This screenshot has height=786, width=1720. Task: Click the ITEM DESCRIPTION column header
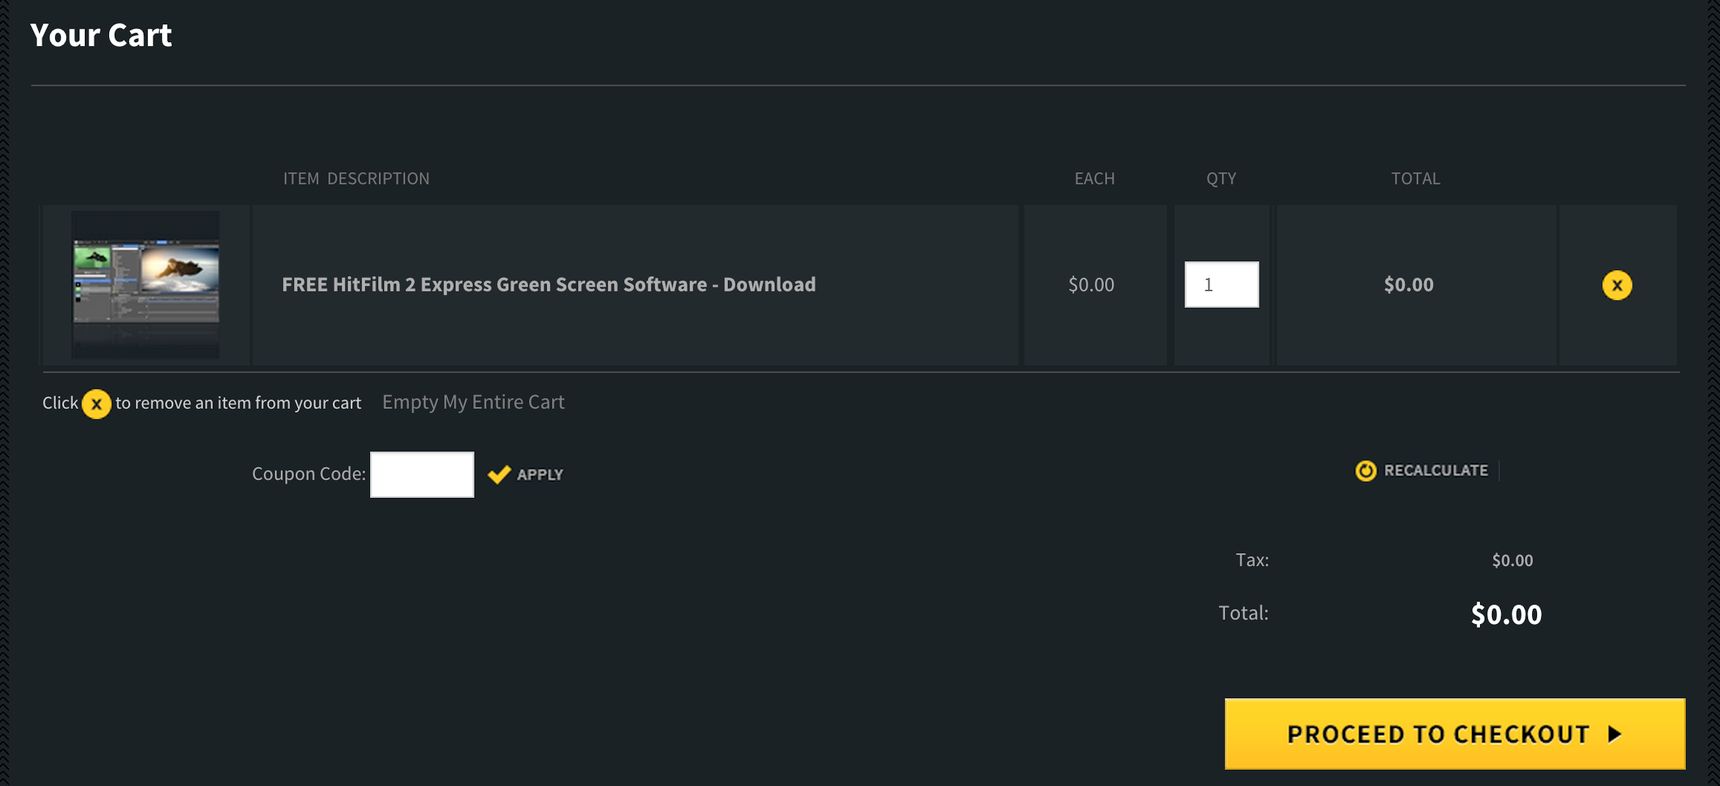pyautogui.click(x=356, y=178)
